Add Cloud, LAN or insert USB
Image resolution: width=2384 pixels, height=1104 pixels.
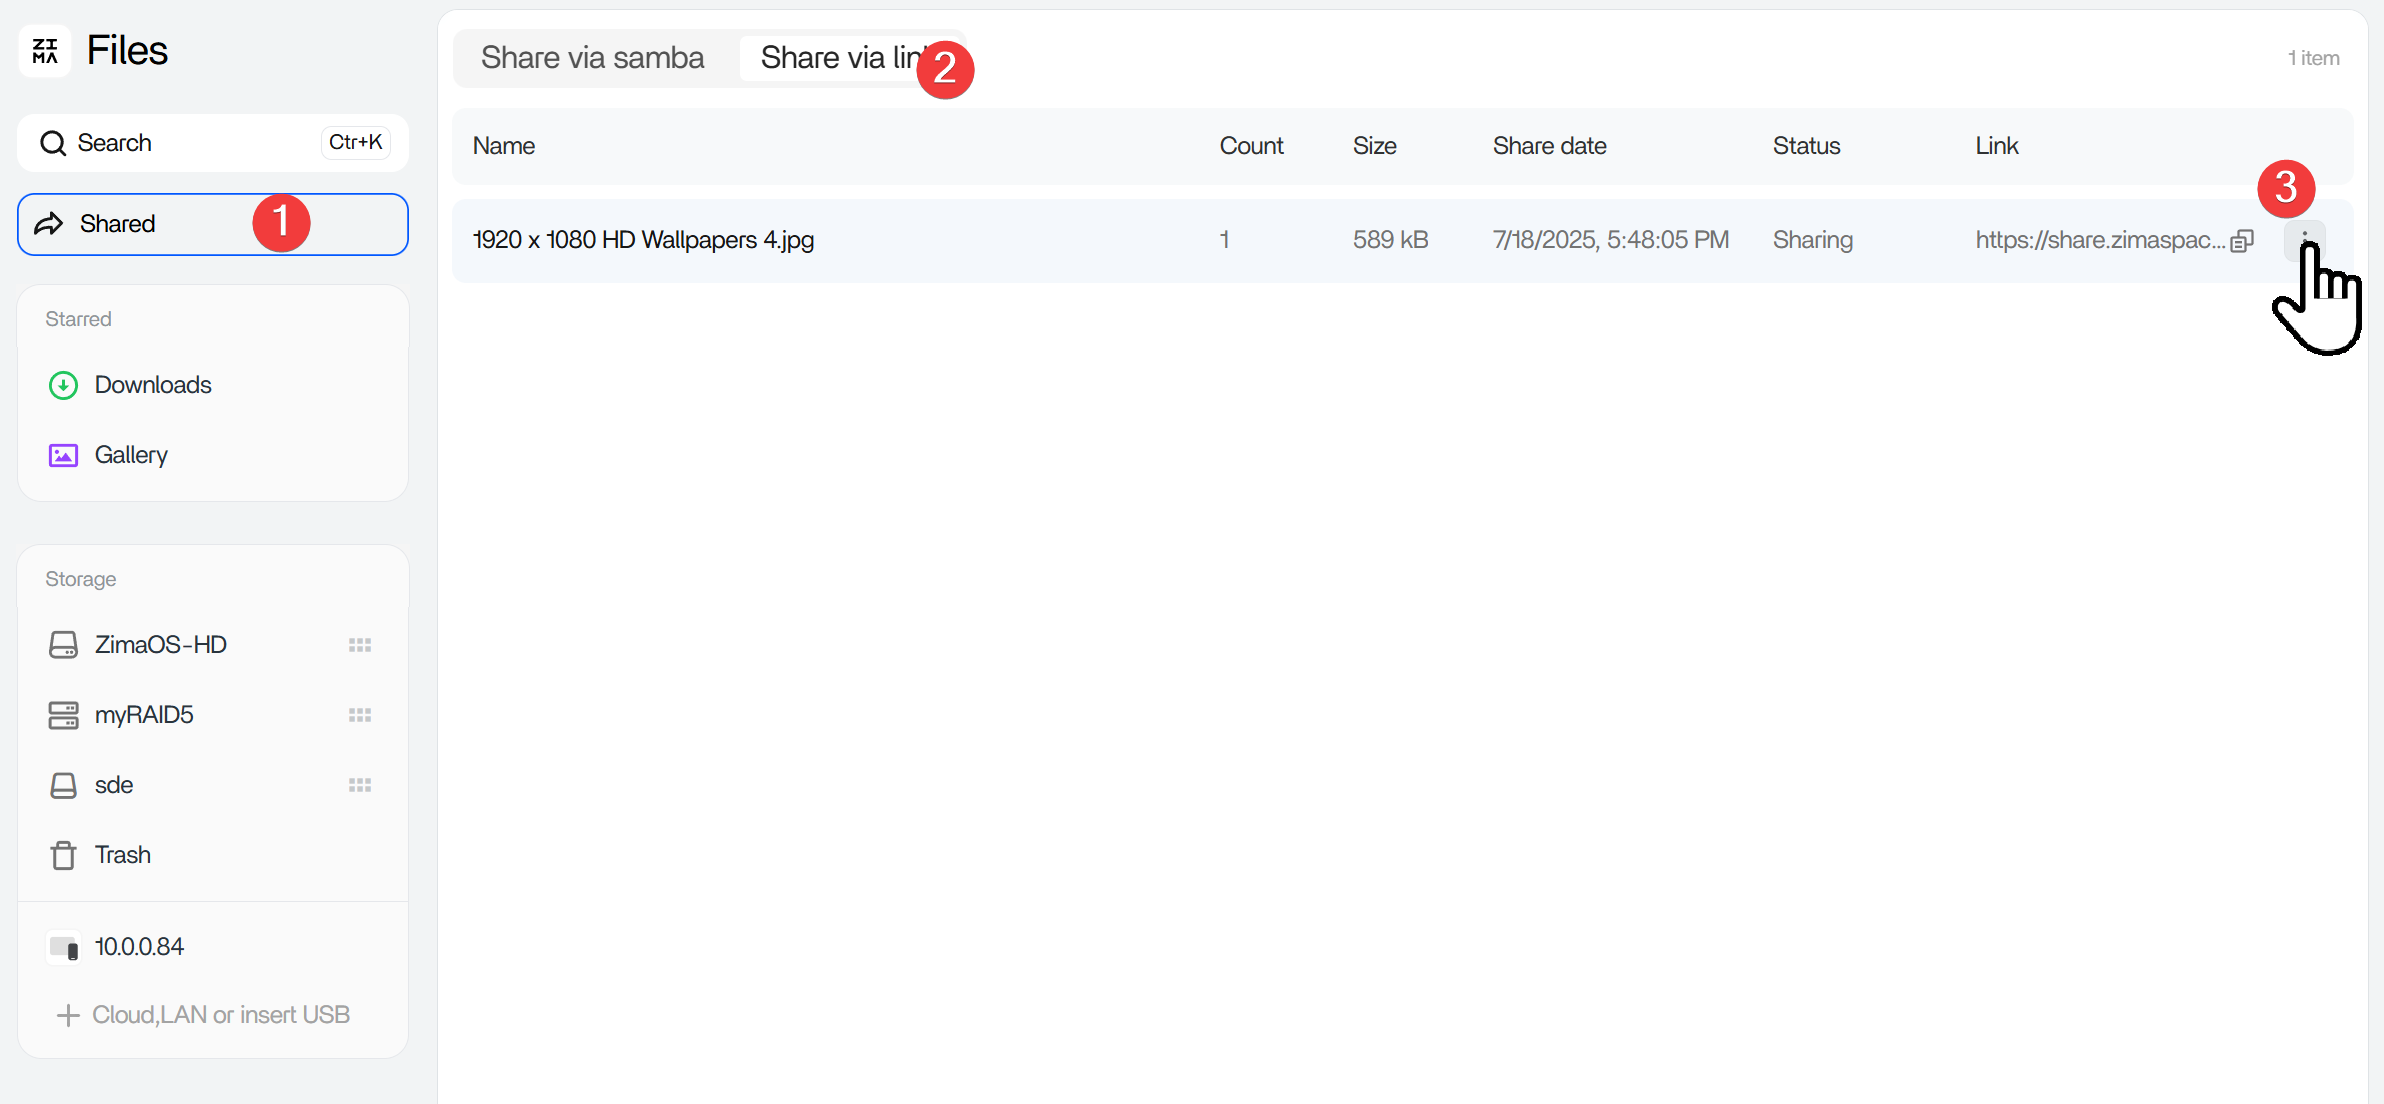click(x=203, y=1015)
